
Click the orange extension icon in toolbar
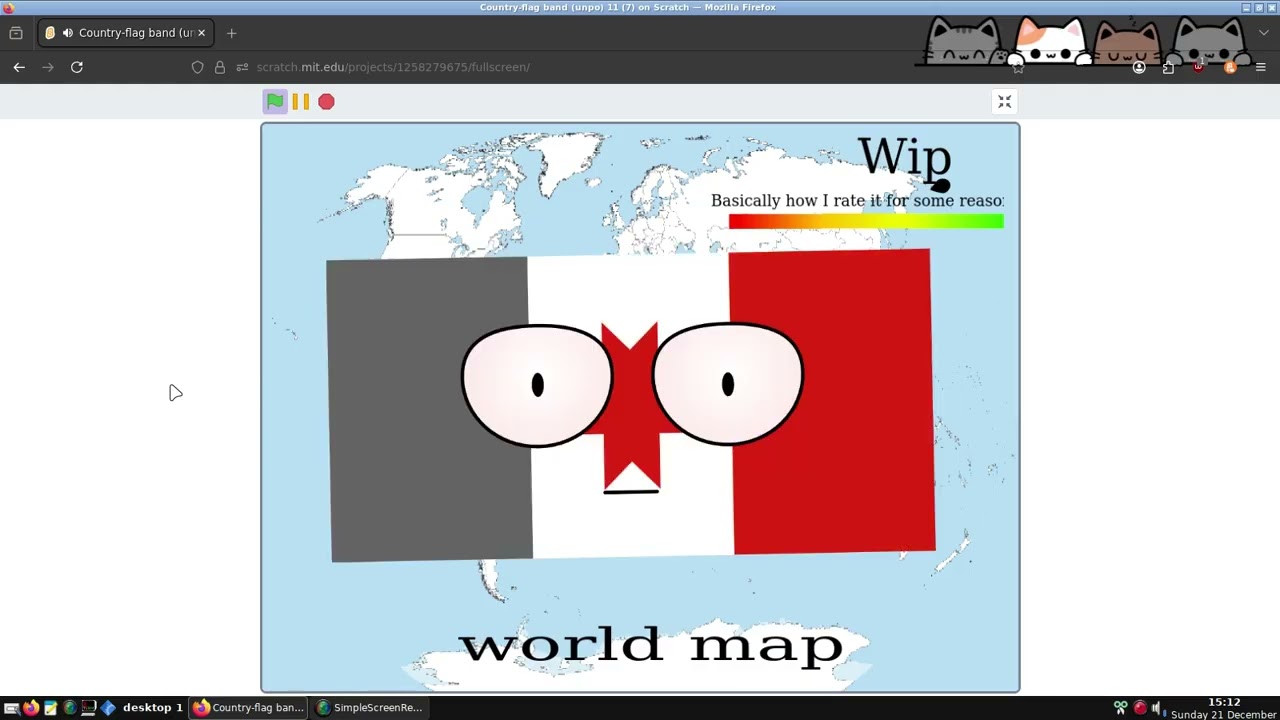1230,67
